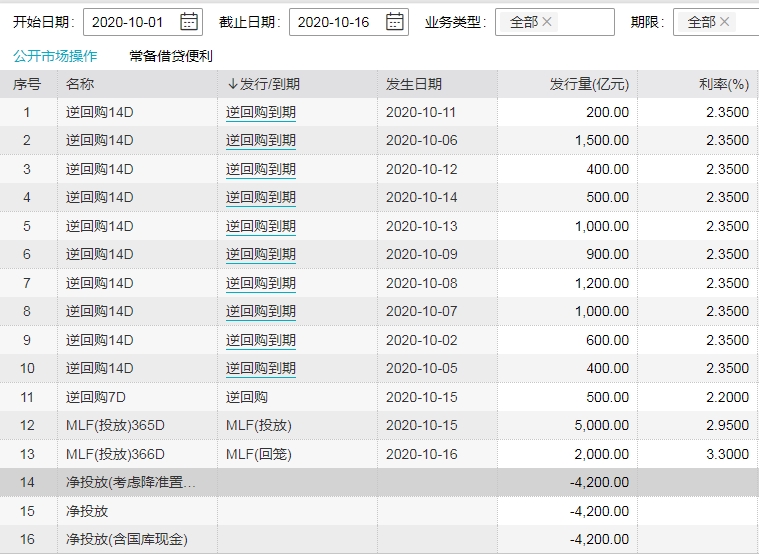Sort by the 序号 column header
Image resolution: width=759 pixels, height=554 pixels.
point(27,84)
